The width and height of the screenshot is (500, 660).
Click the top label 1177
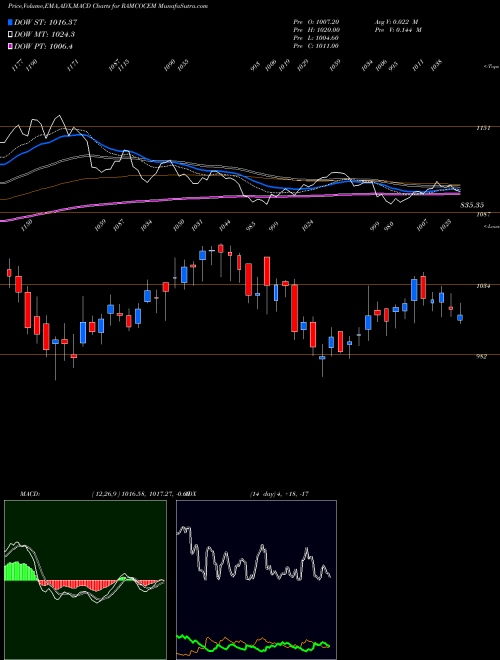tap(18, 65)
